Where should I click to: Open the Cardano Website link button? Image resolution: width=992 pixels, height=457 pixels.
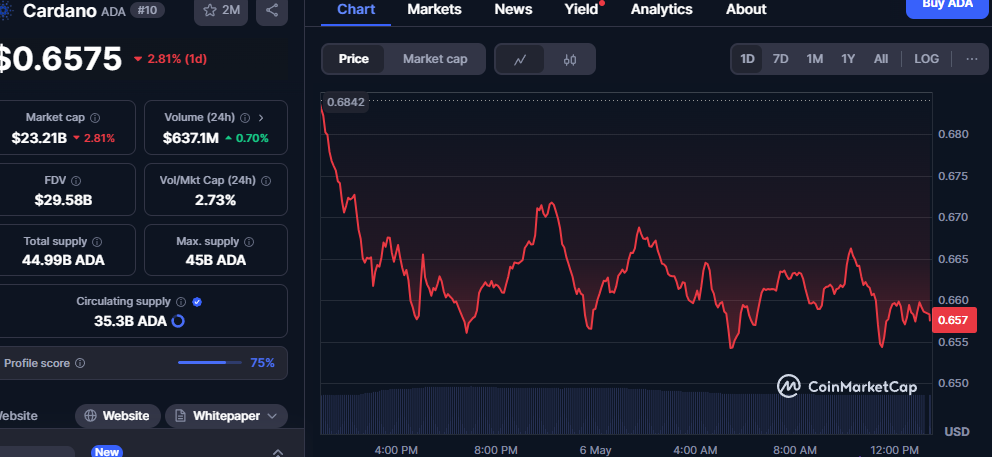click(x=118, y=416)
